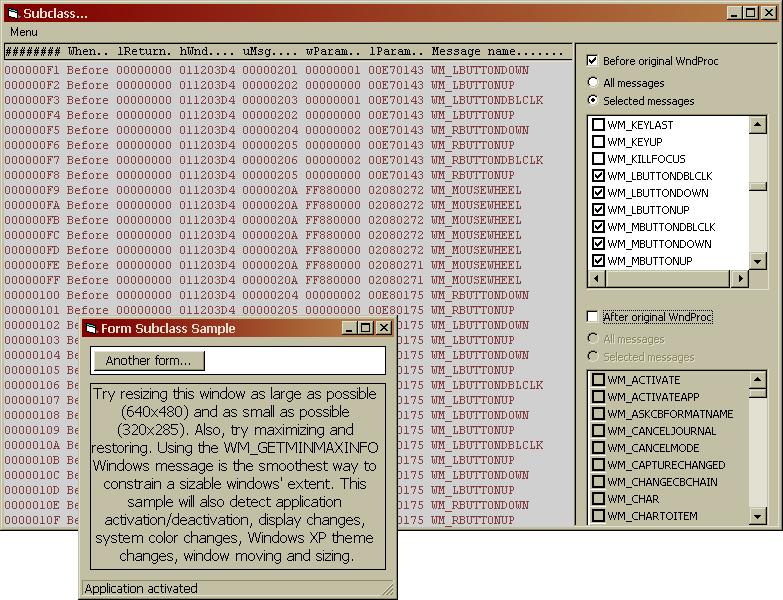This screenshot has height=600, width=783.
Task: Click the Subclass window title bar icon
Action: coord(12,13)
